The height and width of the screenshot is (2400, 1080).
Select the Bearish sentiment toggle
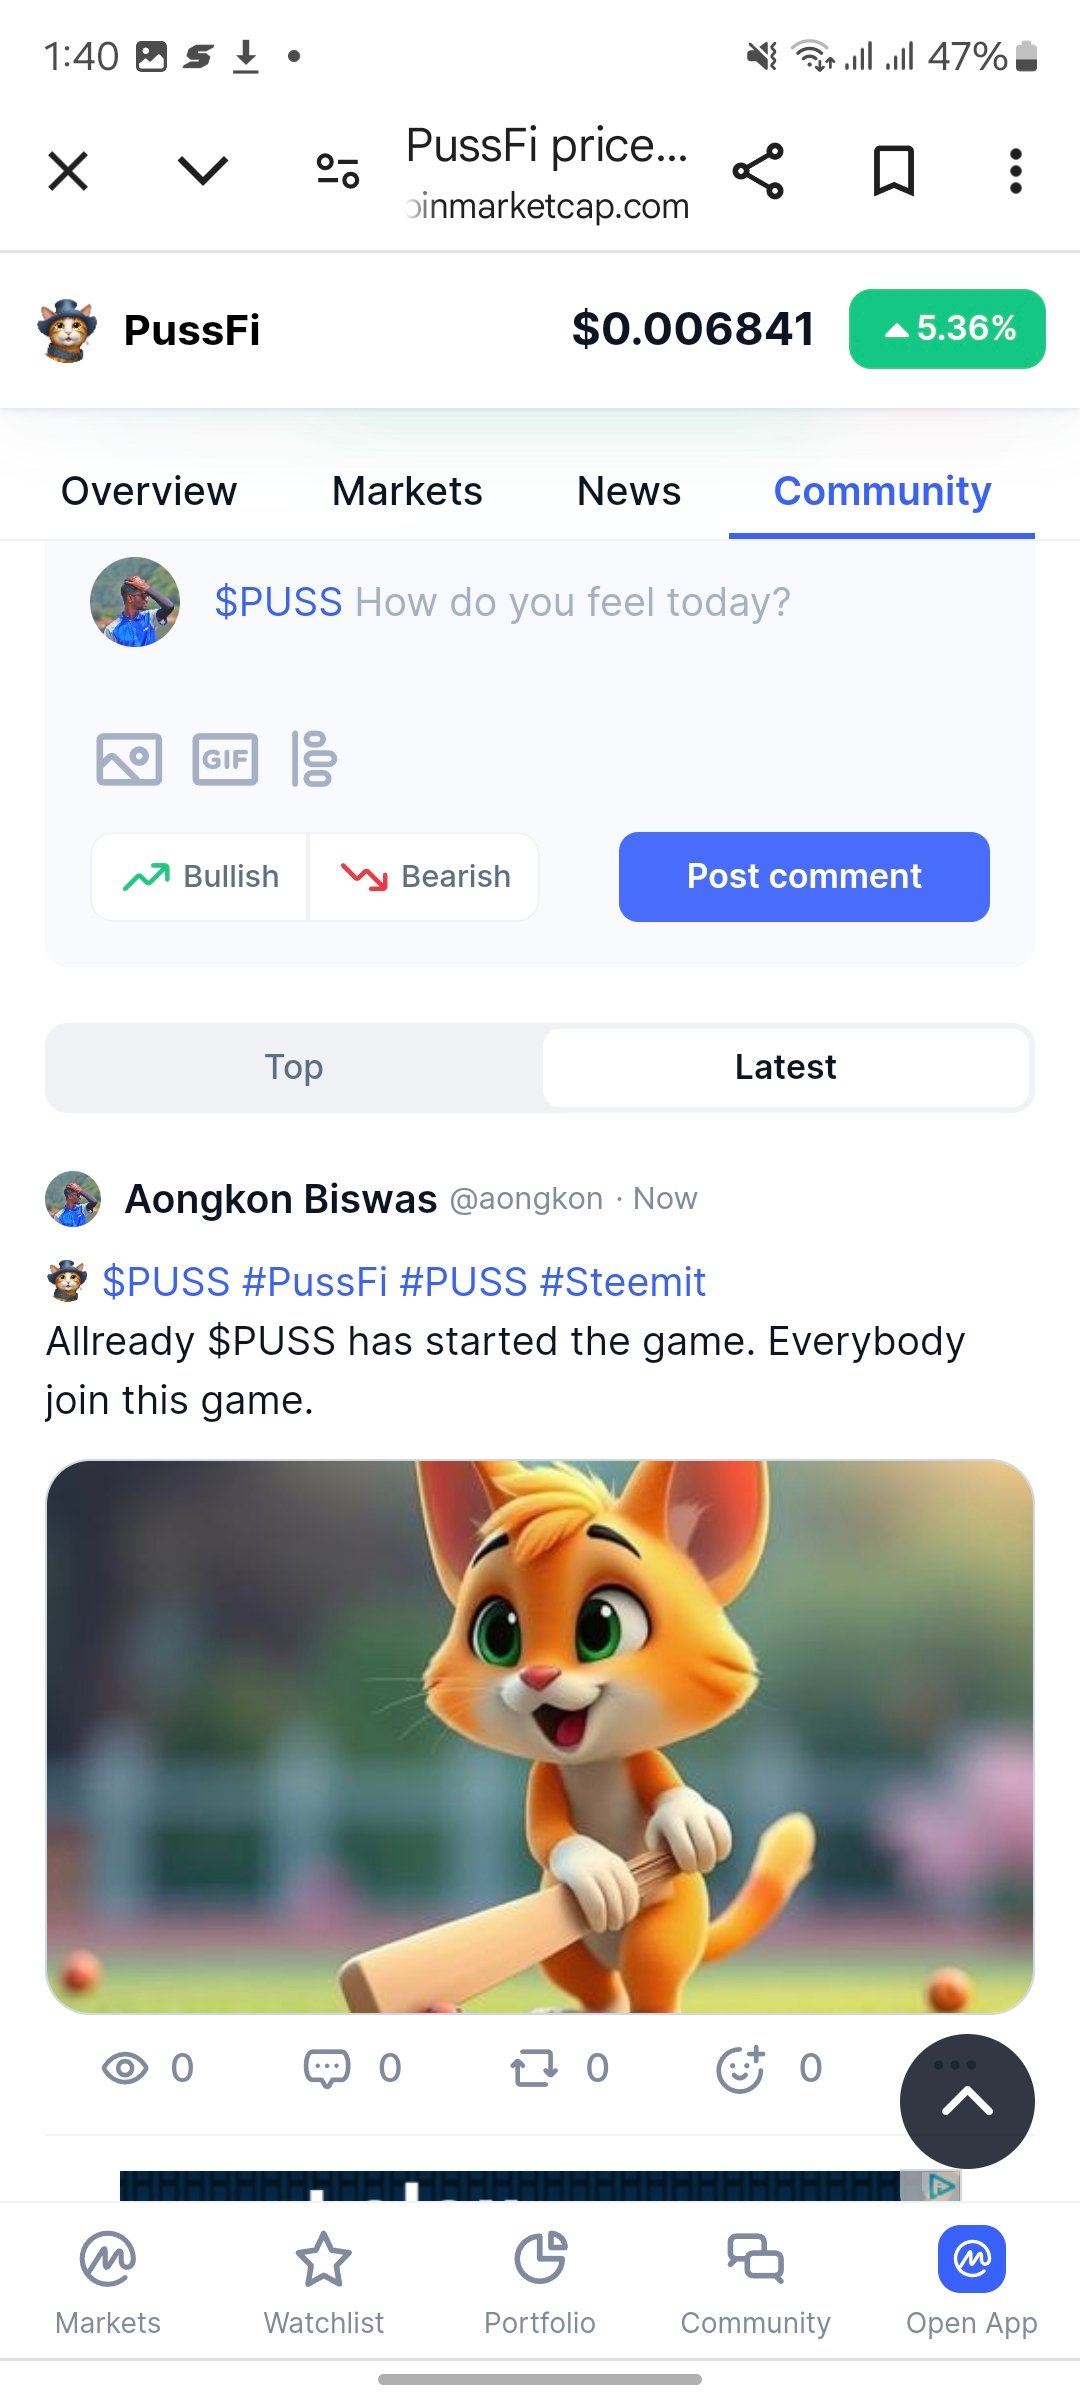[424, 877]
